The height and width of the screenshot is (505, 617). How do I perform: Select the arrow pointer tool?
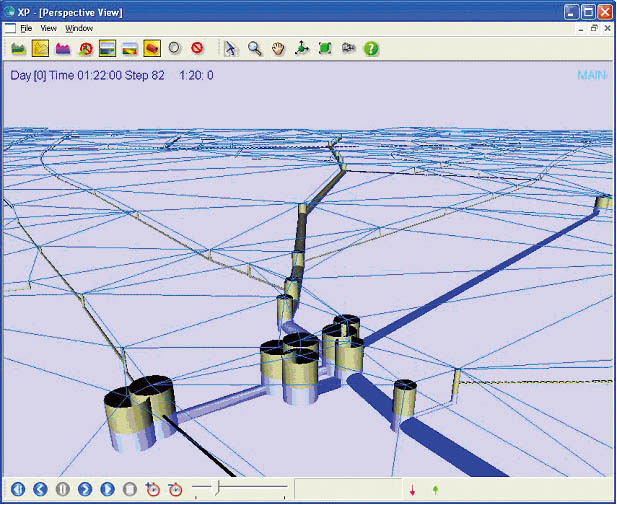[x=231, y=48]
